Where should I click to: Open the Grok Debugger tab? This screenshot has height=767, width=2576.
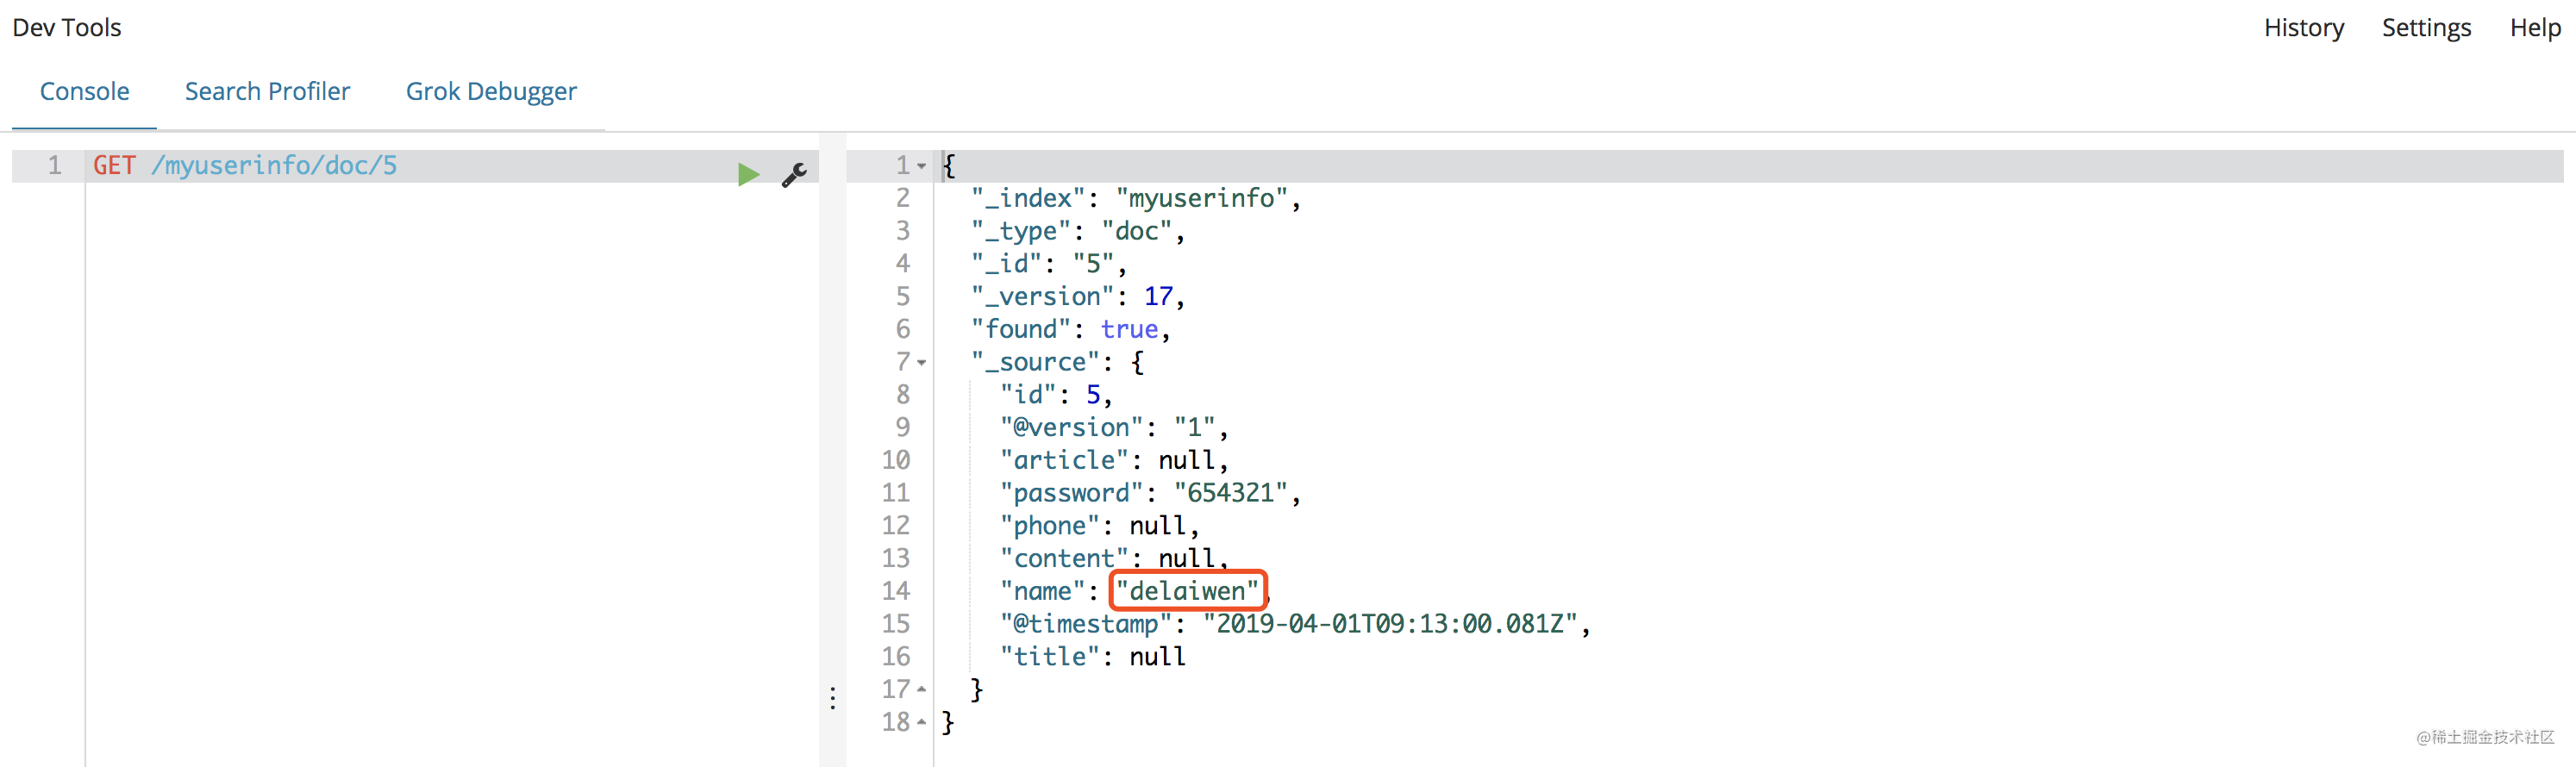(491, 91)
